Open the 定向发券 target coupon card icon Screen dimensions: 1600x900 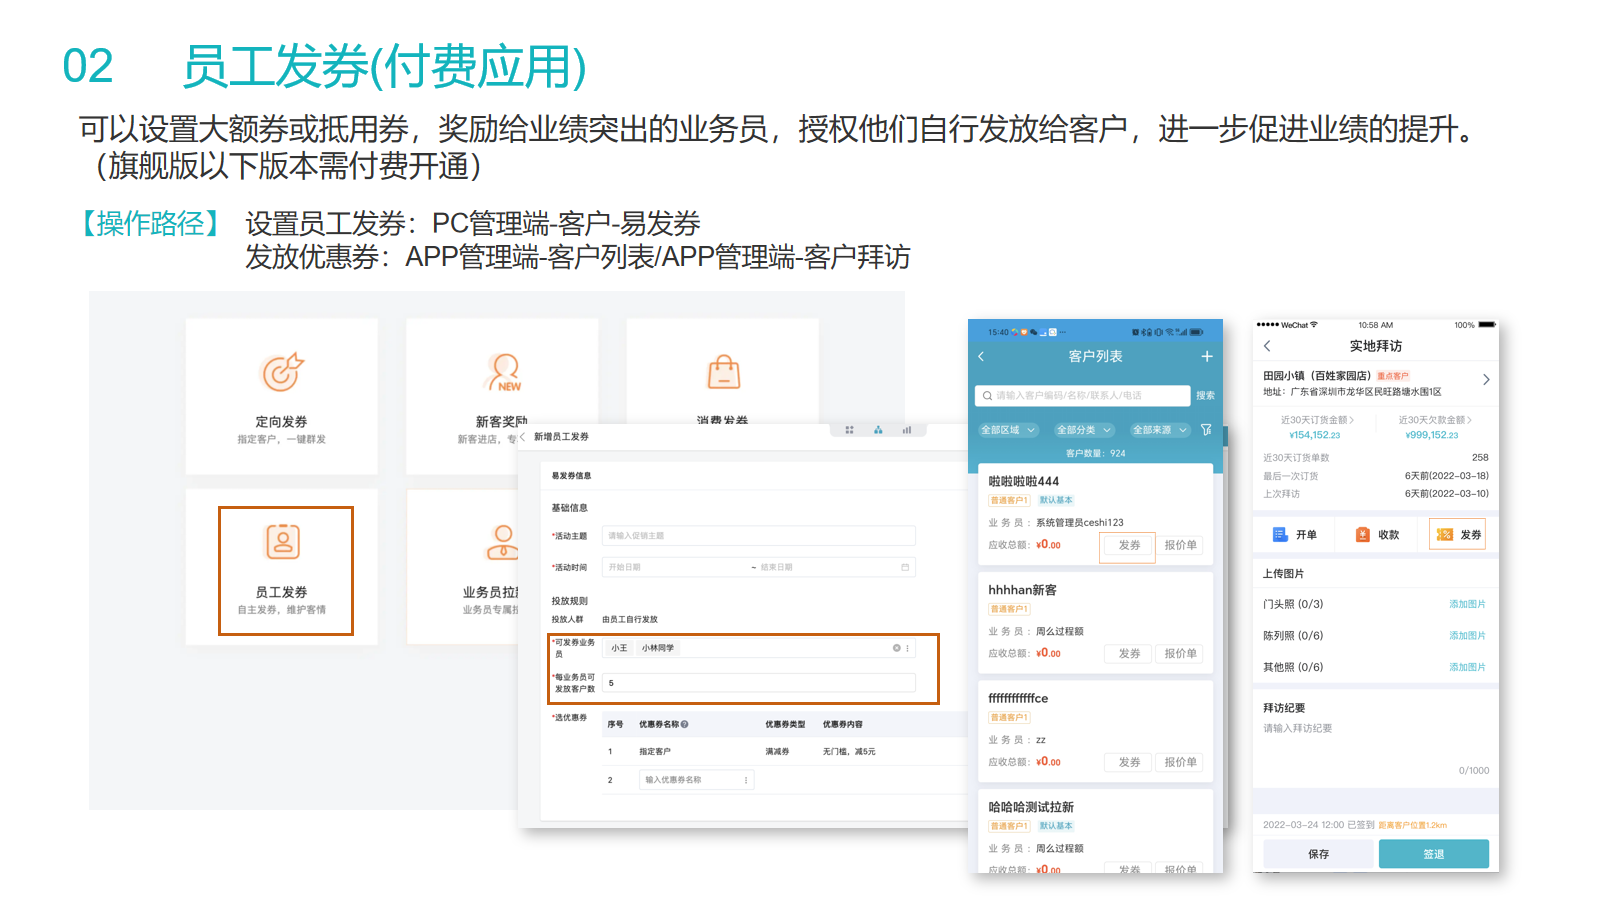(283, 372)
